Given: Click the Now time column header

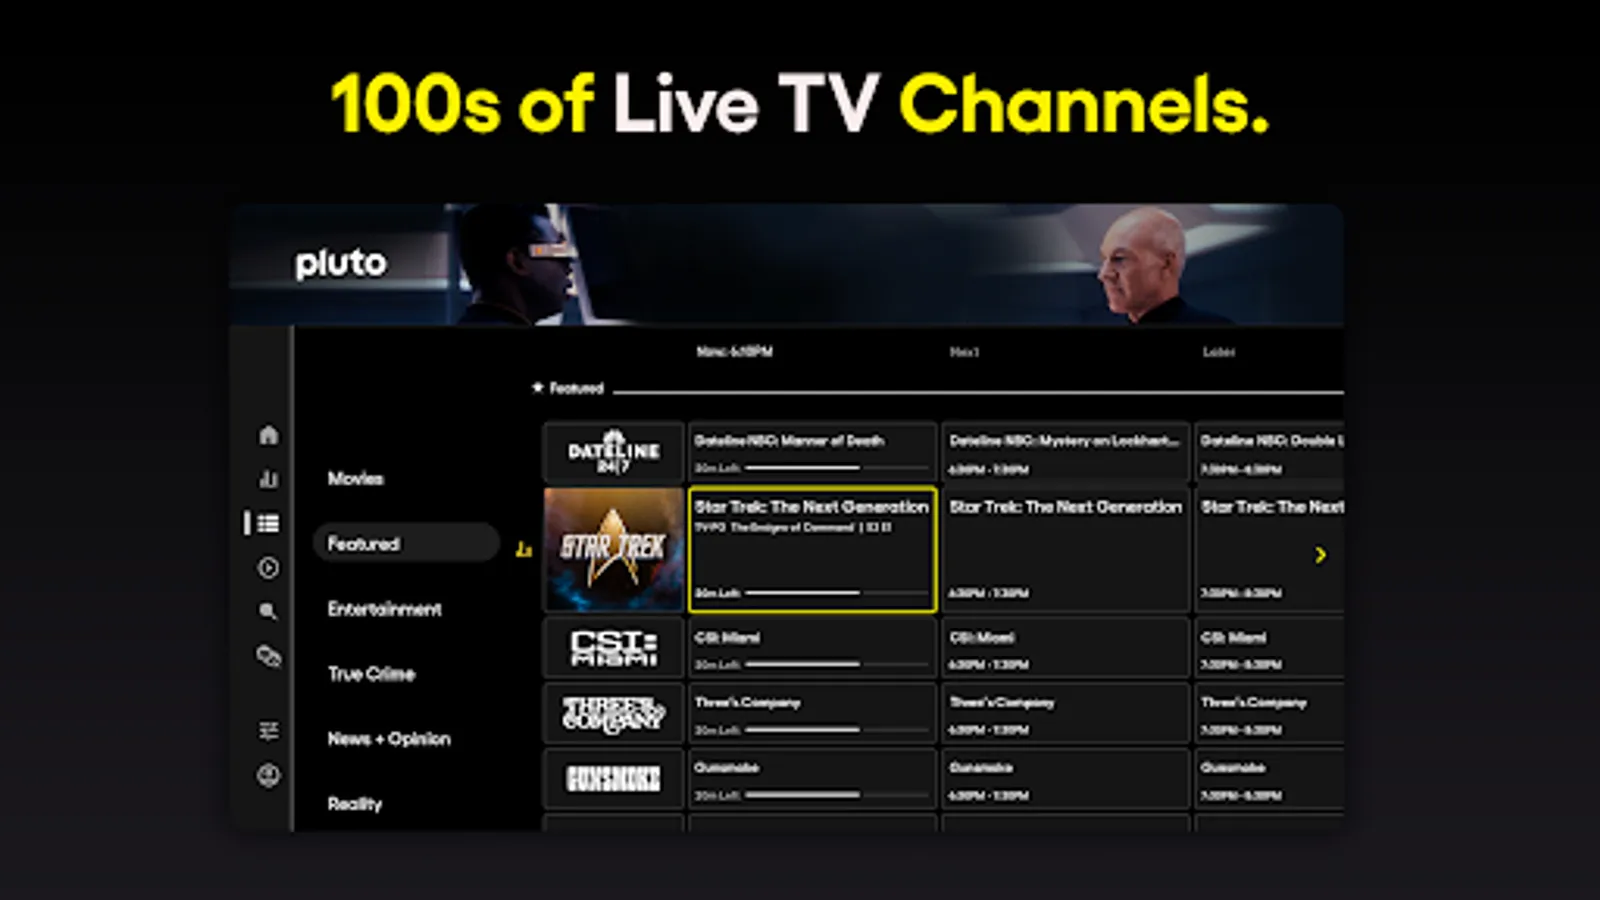Looking at the screenshot, I should coord(734,352).
